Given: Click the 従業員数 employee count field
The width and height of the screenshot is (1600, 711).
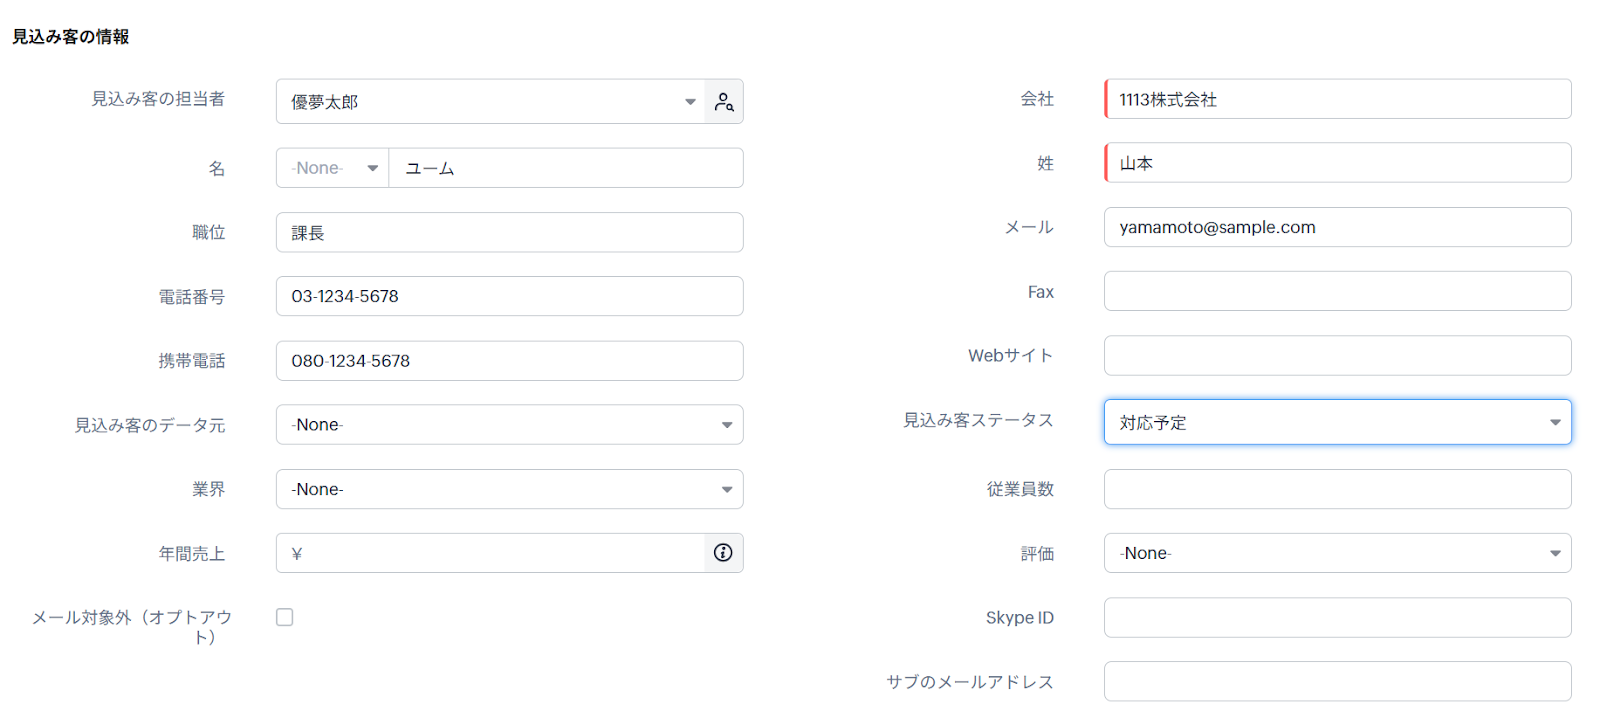Looking at the screenshot, I should pos(1337,489).
